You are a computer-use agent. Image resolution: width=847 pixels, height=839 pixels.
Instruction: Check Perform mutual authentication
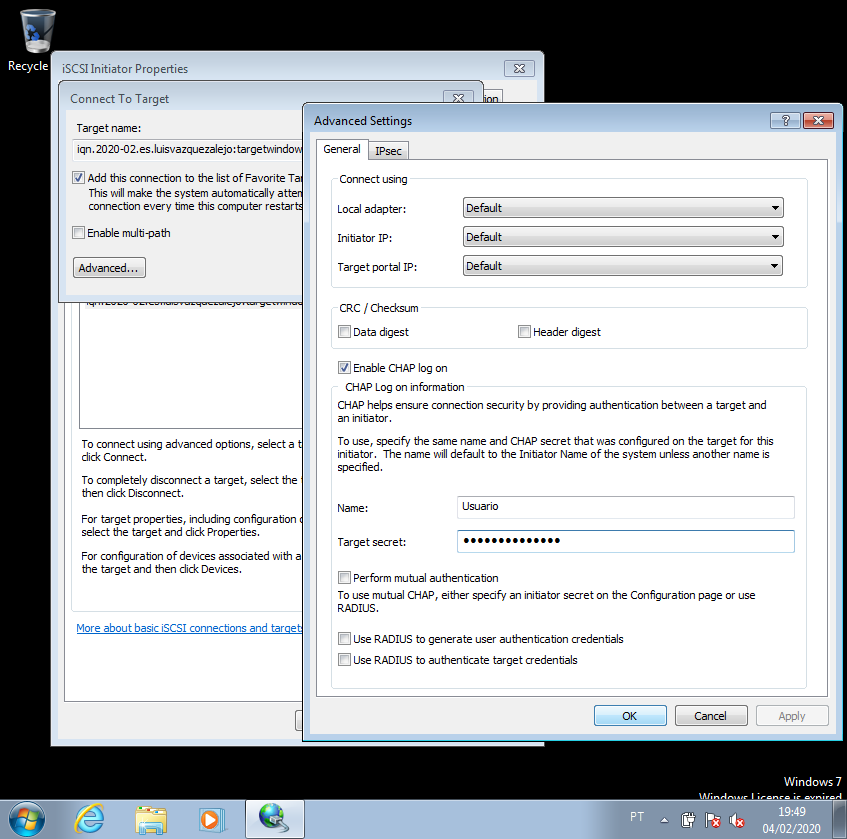(345, 578)
